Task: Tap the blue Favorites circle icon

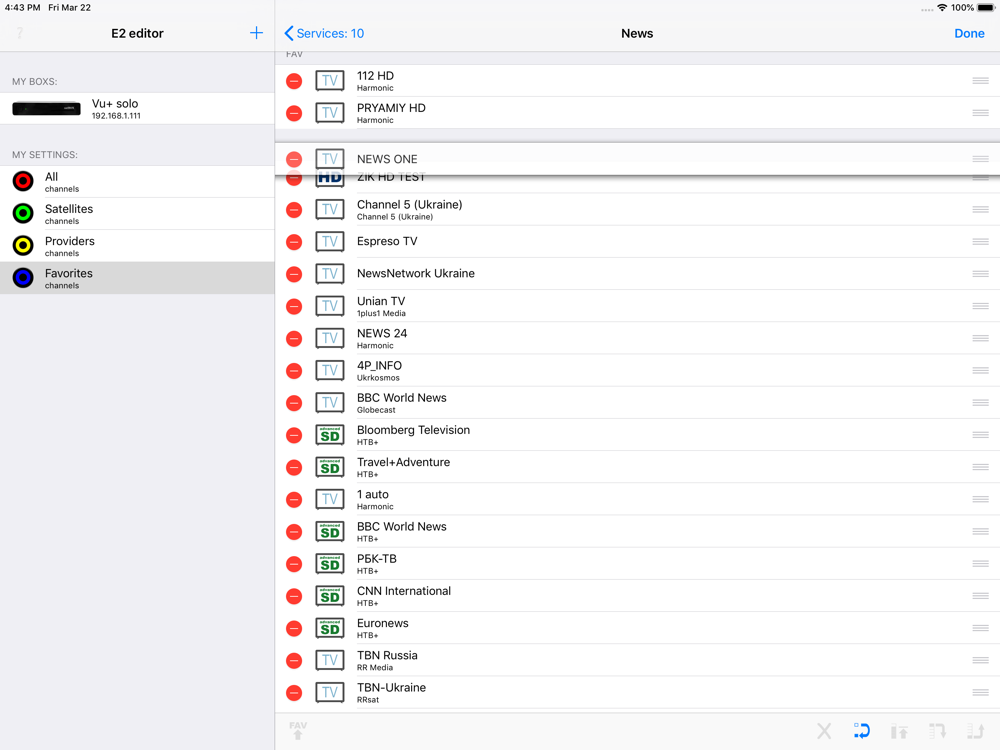Action: click(x=23, y=277)
